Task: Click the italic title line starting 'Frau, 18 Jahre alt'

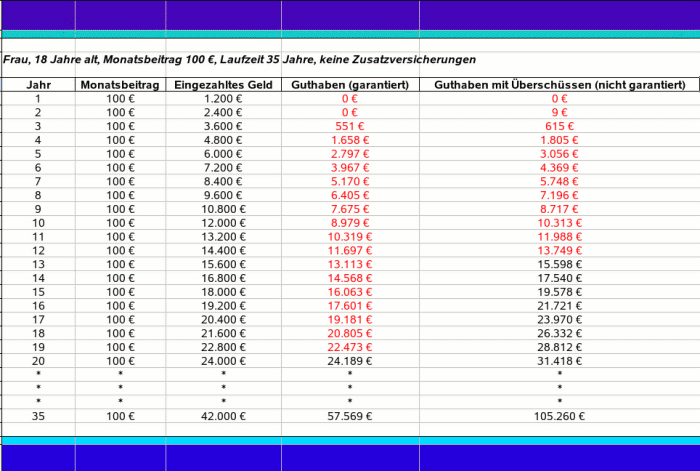Action: (239, 59)
